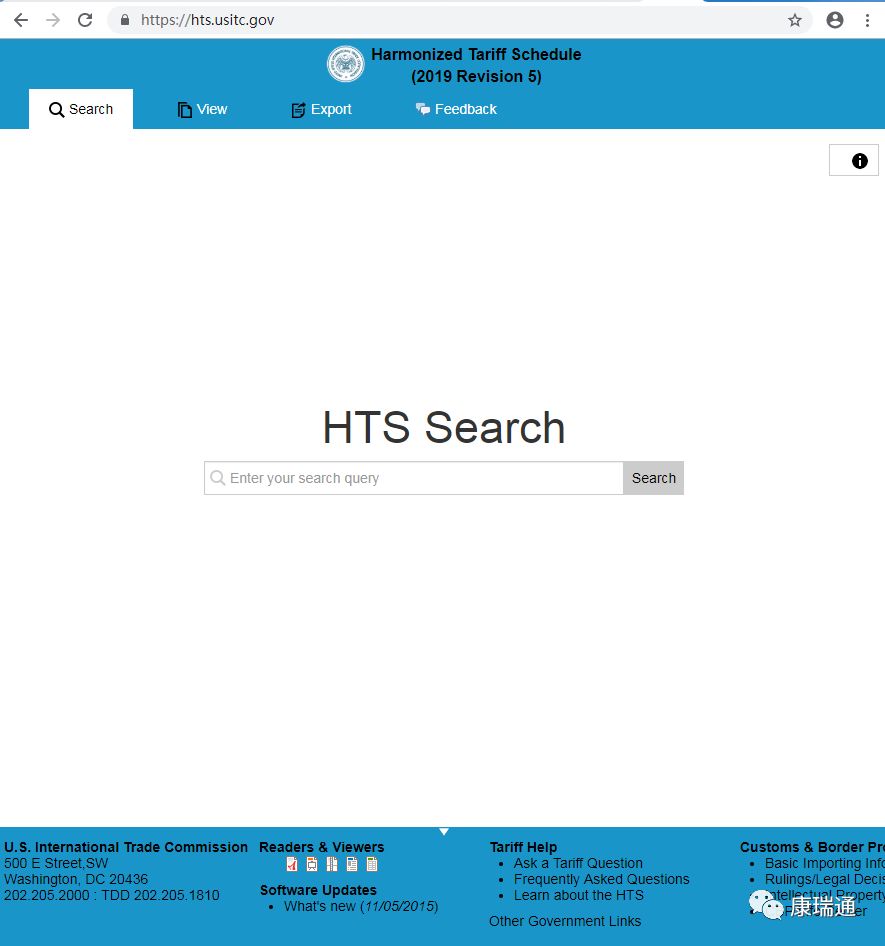The image size is (885, 946).
Task: Click the Software Updates heading
Action: 318,890
